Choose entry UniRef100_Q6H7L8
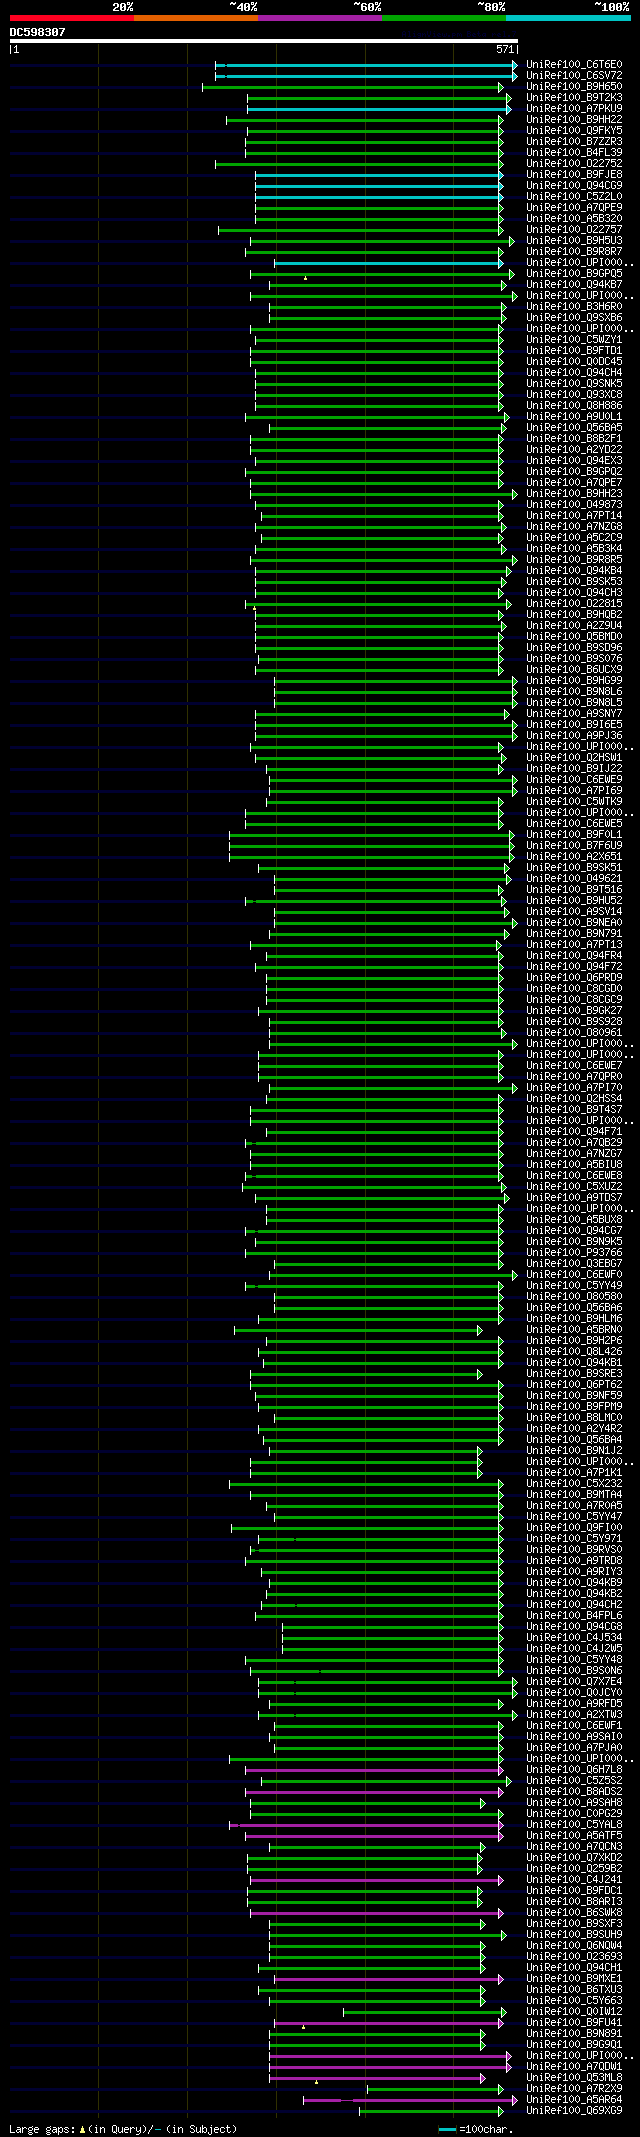Viewport: 640px width, 2137px height. point(574,1770)
